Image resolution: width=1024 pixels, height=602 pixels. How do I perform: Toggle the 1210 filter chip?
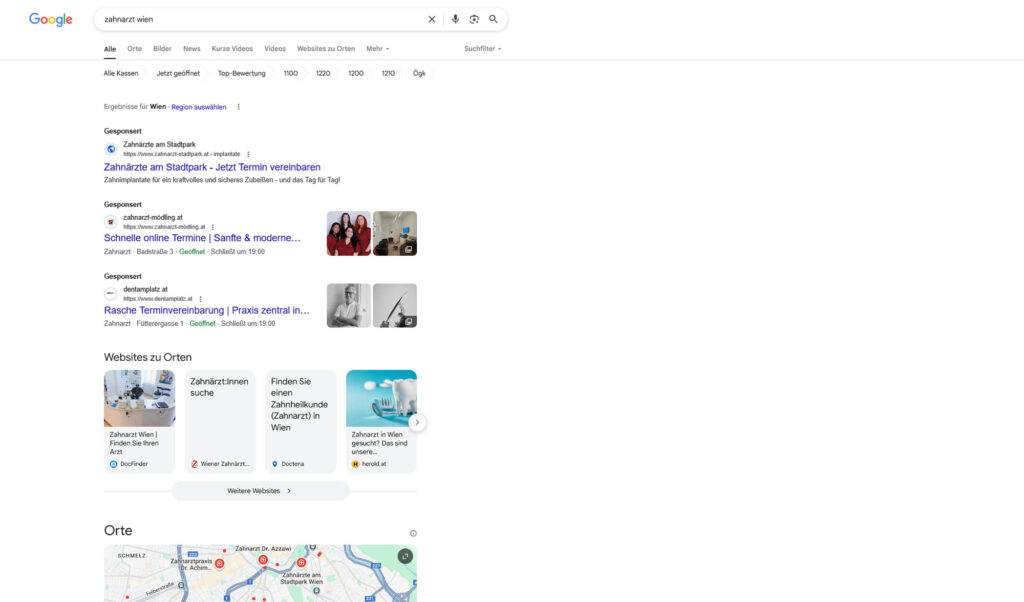pyautogui.click(x=388, y=73)
